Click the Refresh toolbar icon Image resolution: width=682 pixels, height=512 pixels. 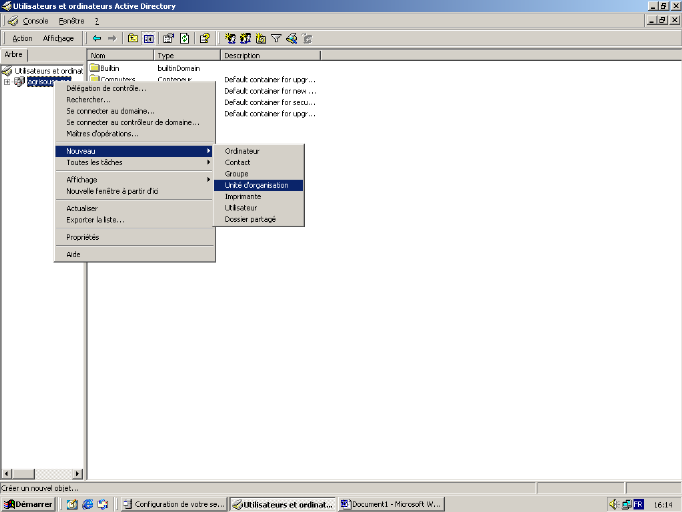click(x=185, y=38)
